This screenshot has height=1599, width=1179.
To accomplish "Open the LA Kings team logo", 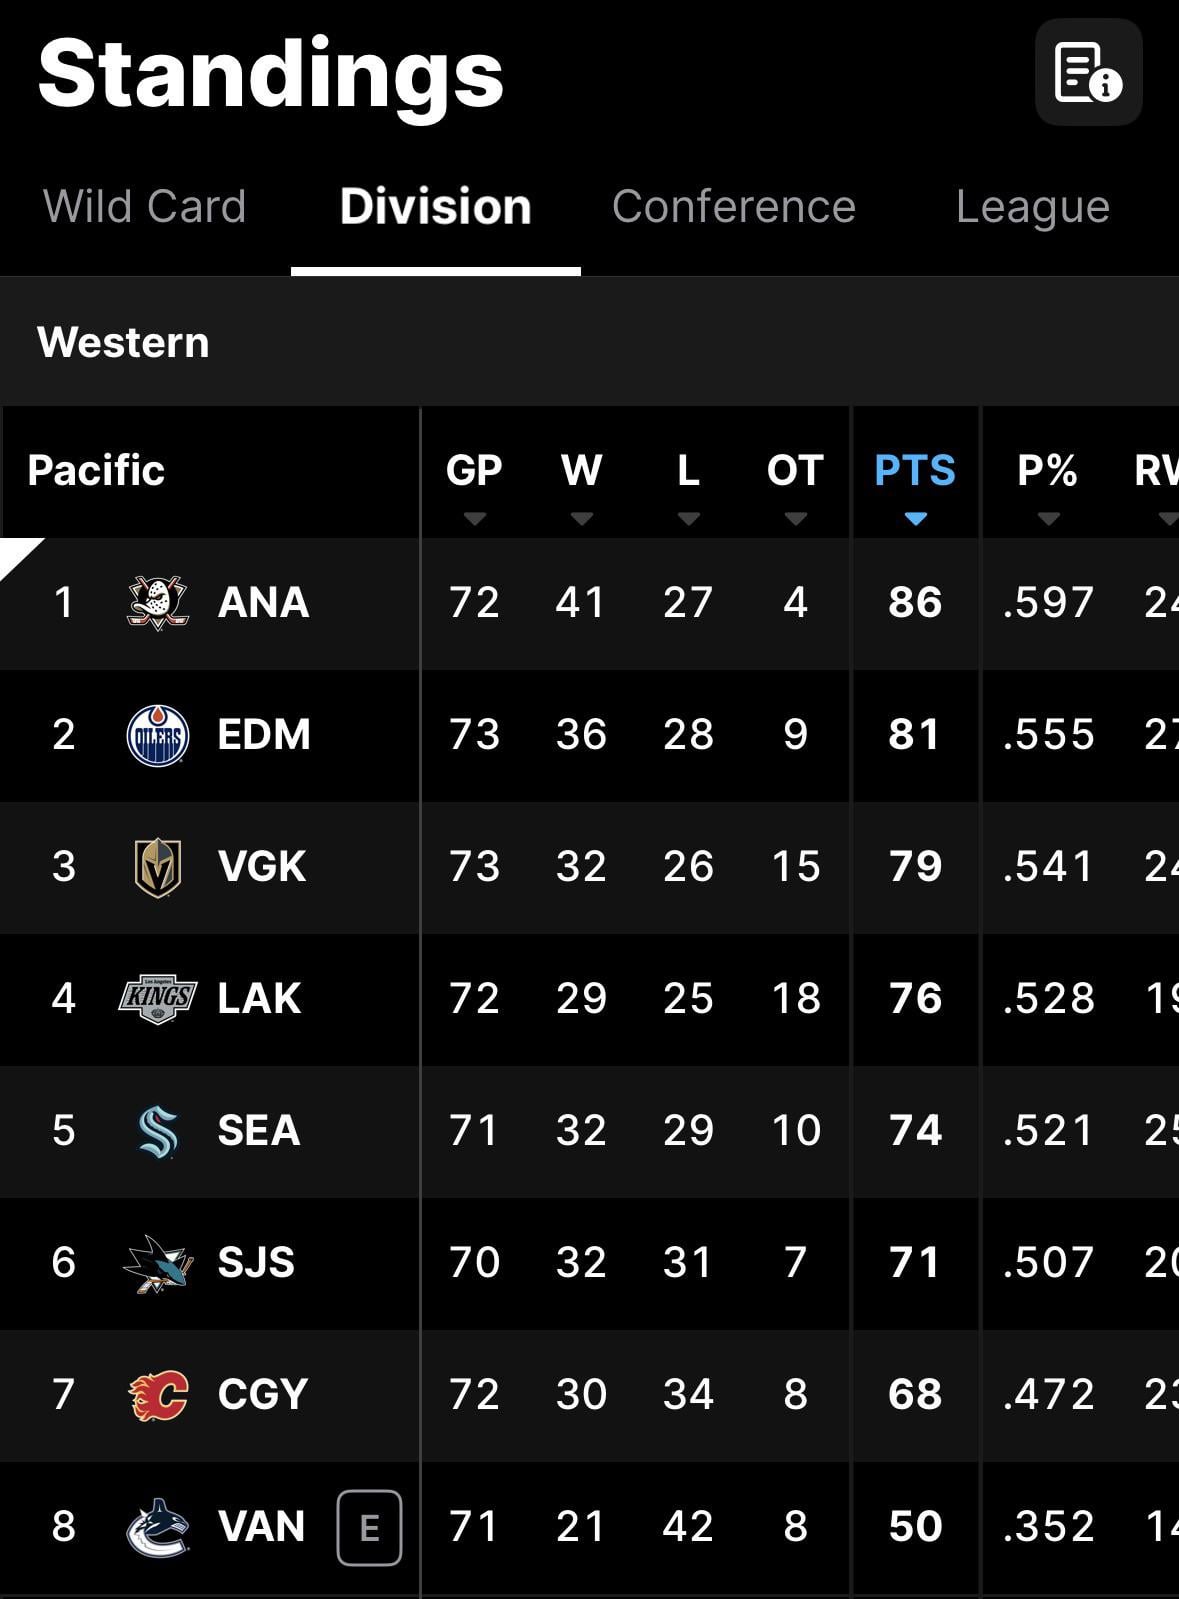I will (158, 998).
